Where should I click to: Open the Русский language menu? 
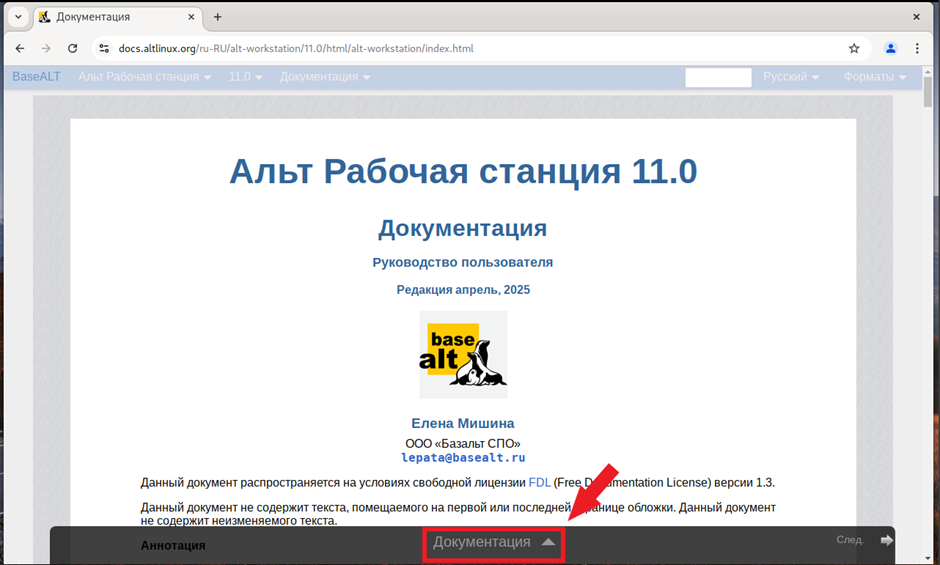tap(790, 77)
